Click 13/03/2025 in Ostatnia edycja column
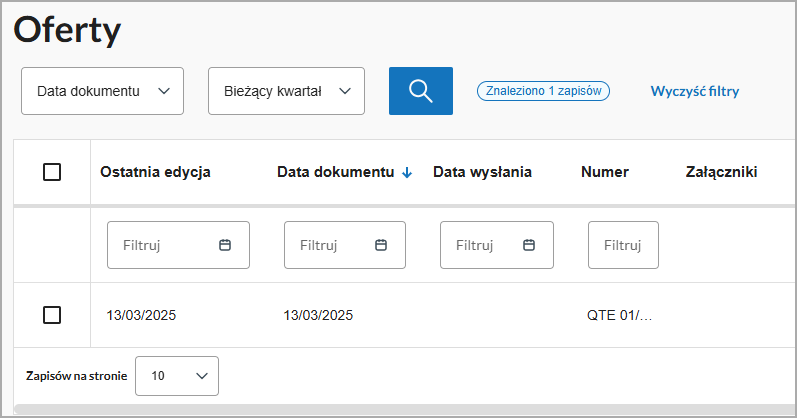The width and height of the screenshot is (797, 418). (x=141, y=315)
